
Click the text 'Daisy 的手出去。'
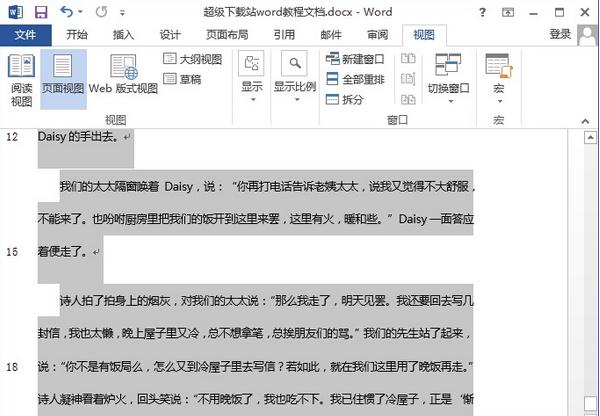78,137
